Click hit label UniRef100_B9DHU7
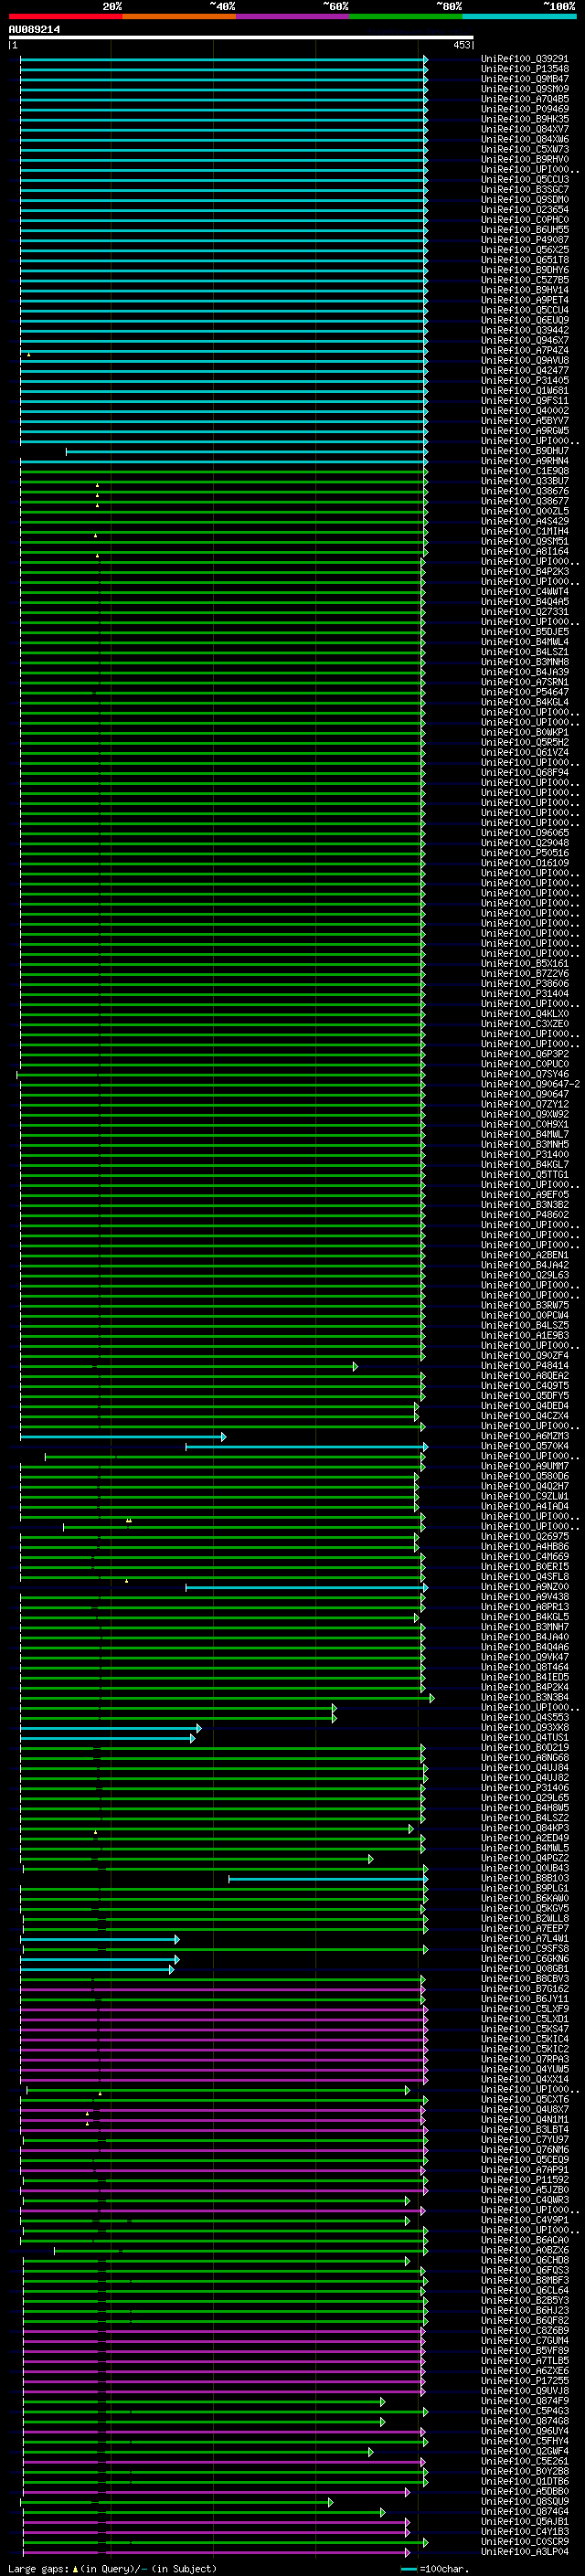The width and height of the screenshot is (585, 2576). click(525, 451)
